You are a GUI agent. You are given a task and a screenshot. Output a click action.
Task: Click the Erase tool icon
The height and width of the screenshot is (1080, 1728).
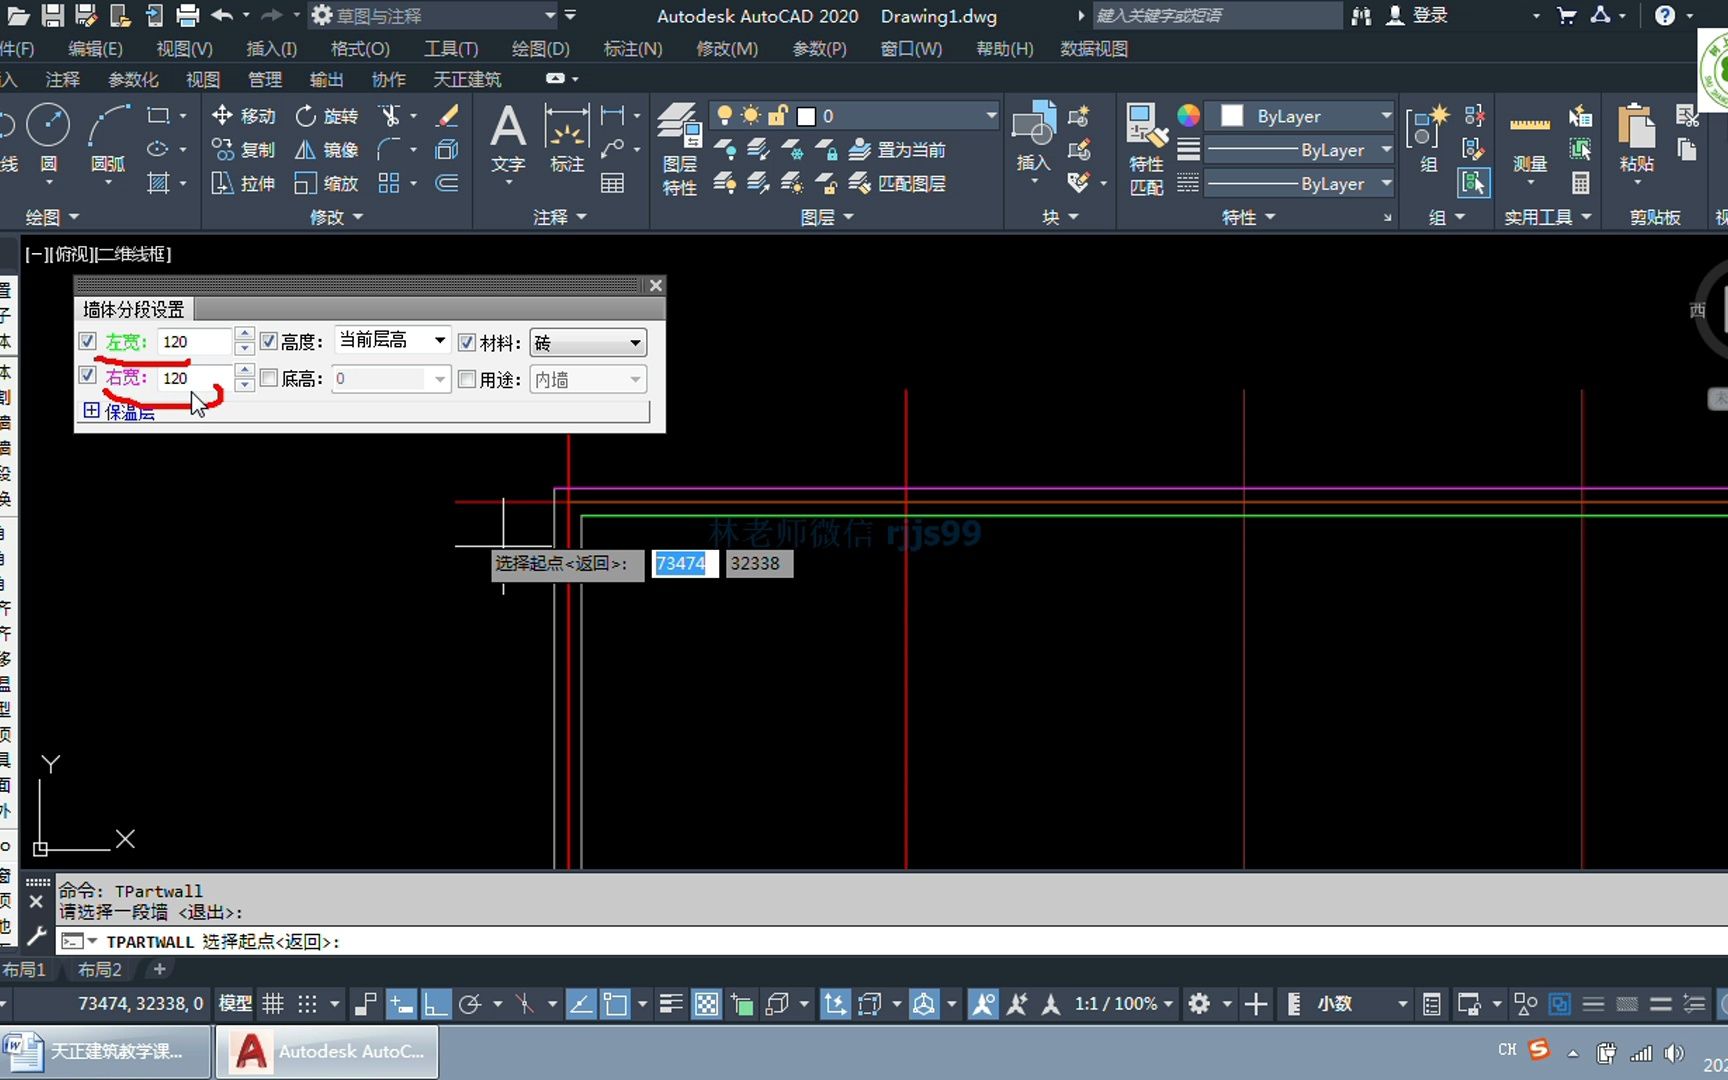447,116
